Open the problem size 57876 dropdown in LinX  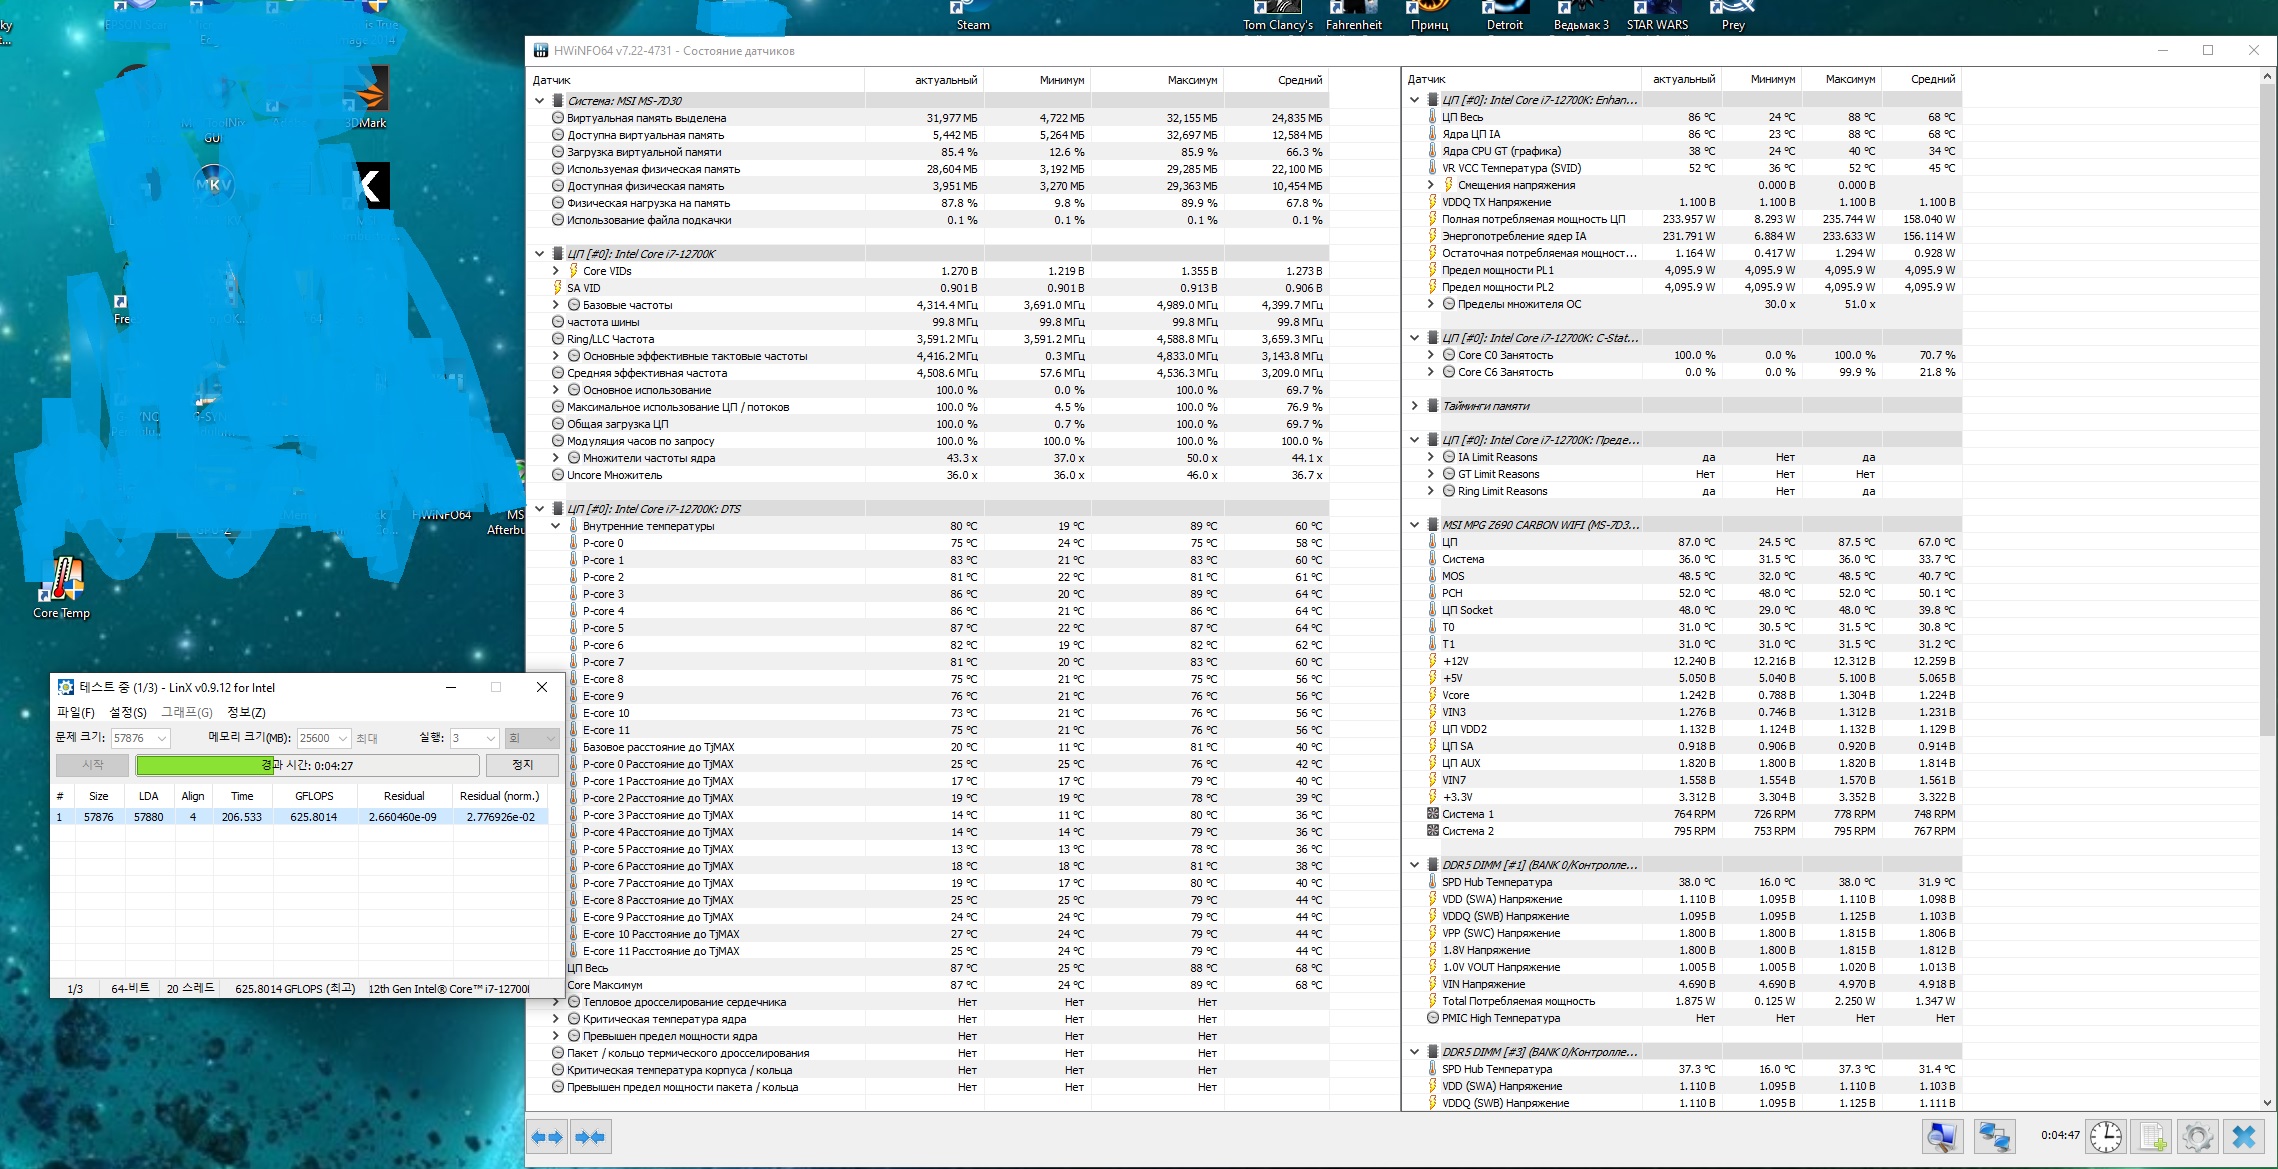point(161,738)
